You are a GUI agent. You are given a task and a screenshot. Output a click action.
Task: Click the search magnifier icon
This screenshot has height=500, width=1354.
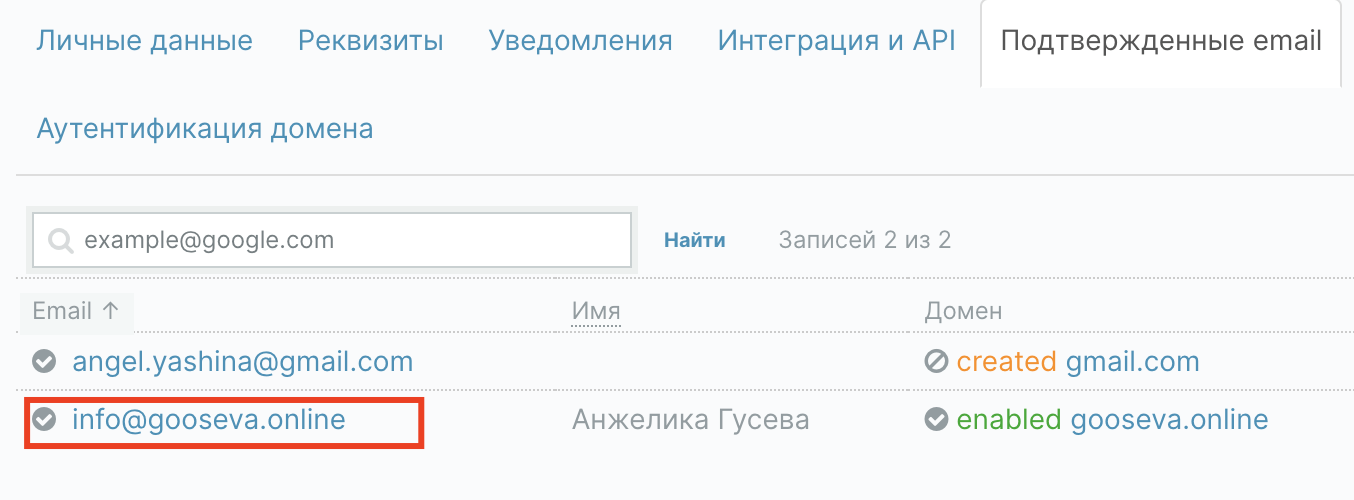(60, 241)
